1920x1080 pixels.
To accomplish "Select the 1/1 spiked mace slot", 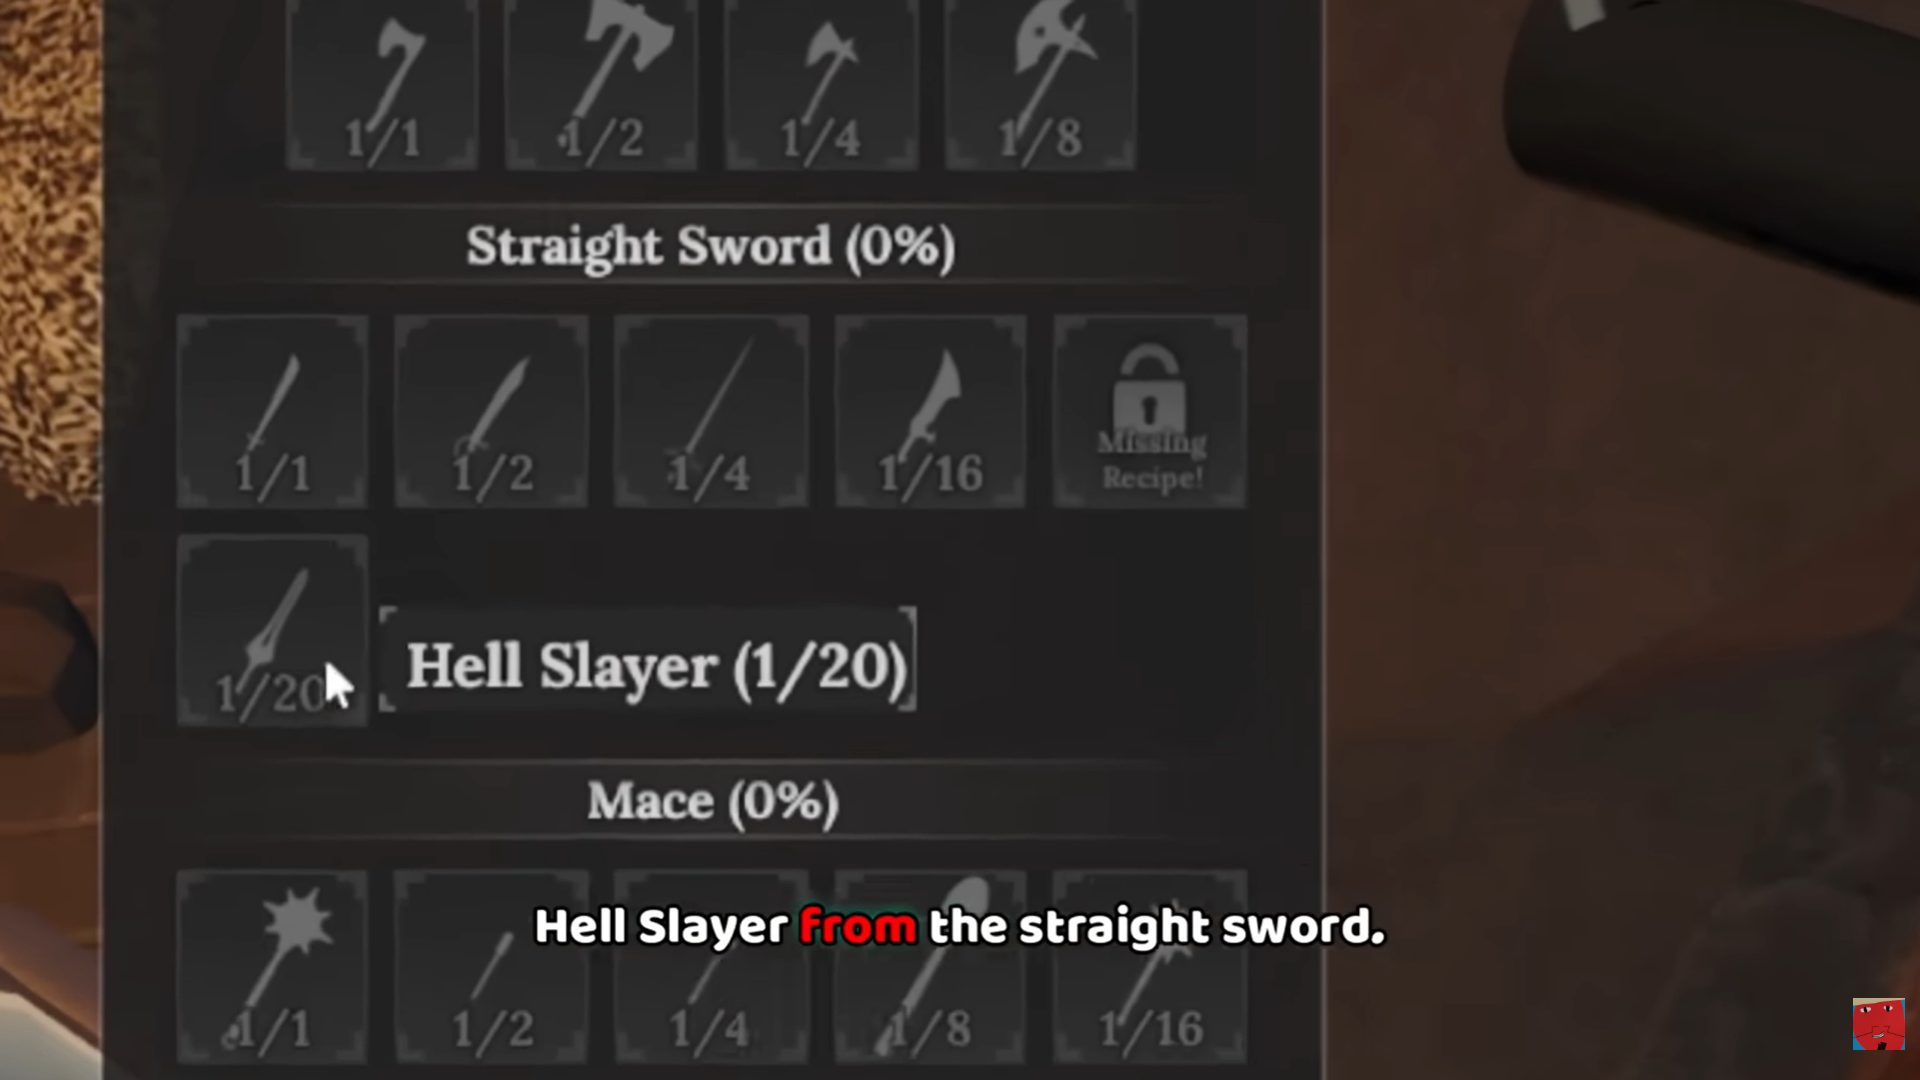I will click(272, 966).
